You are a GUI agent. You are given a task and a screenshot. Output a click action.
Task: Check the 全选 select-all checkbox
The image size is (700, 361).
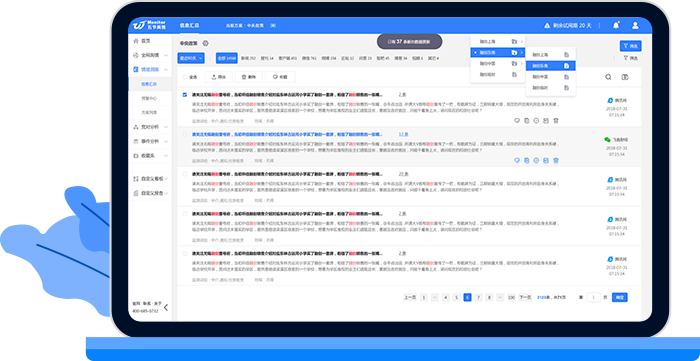click(185, 77)
